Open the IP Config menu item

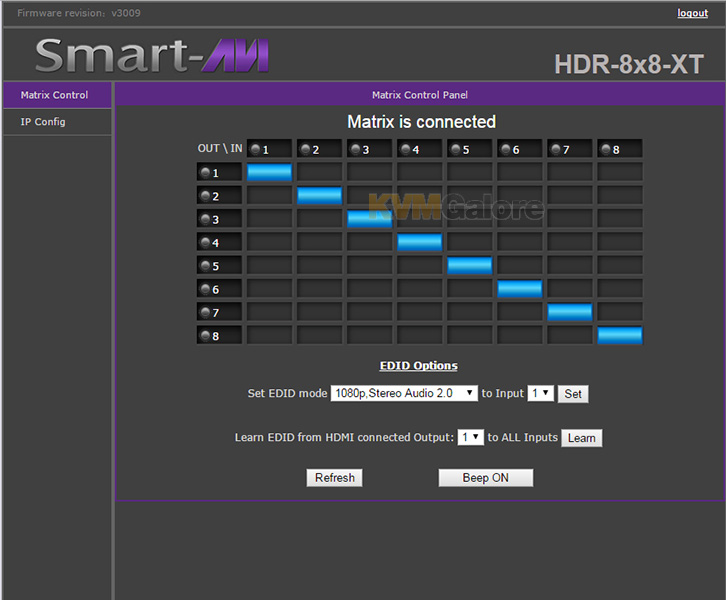coord(57,122)
